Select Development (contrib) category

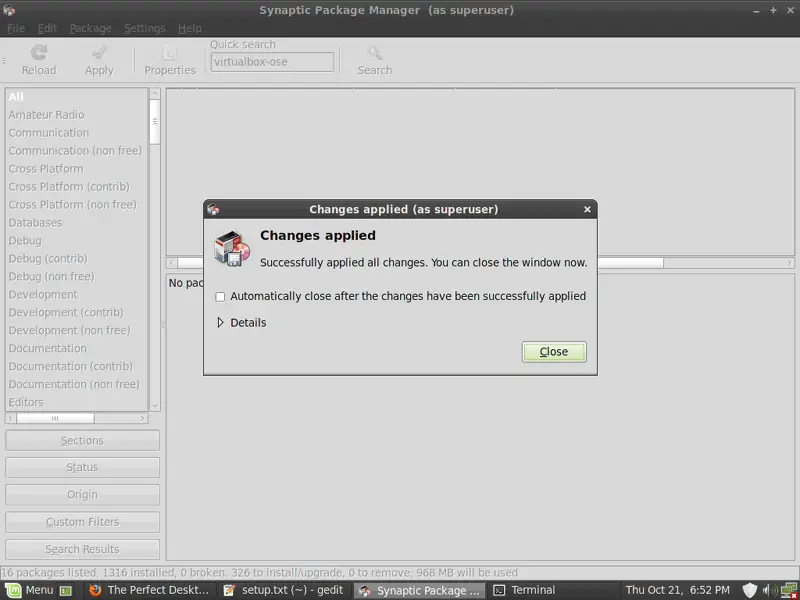(77, 312)
